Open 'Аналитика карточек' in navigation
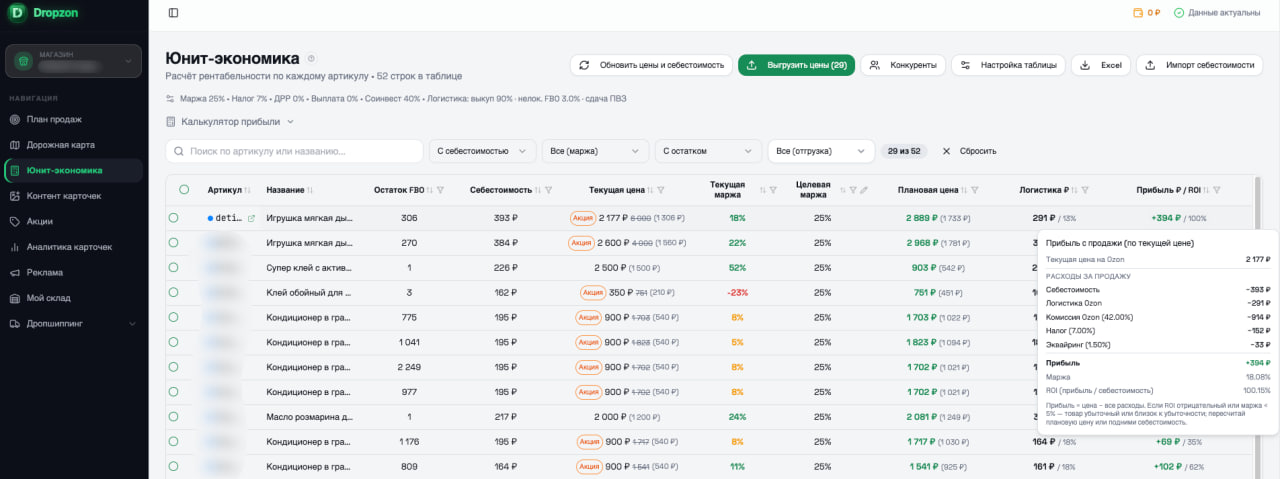 pos(72,247)
